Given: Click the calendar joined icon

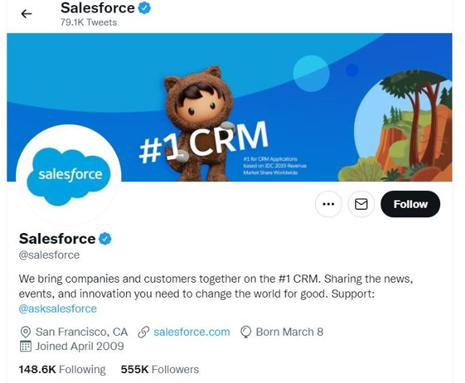Looking at the screenshot, I should pos(26,346).
